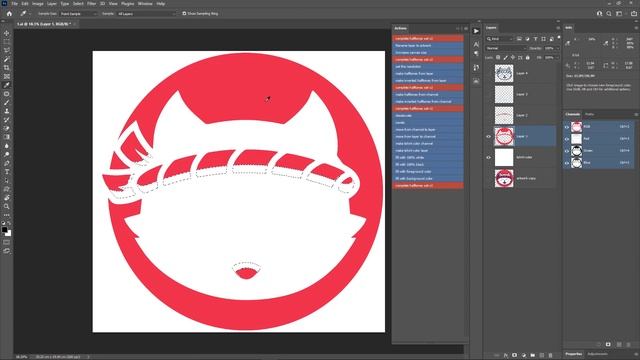Run action 'make halftones from layer'
This screenshot has width=640, height=360.
(x=428, y=73)
